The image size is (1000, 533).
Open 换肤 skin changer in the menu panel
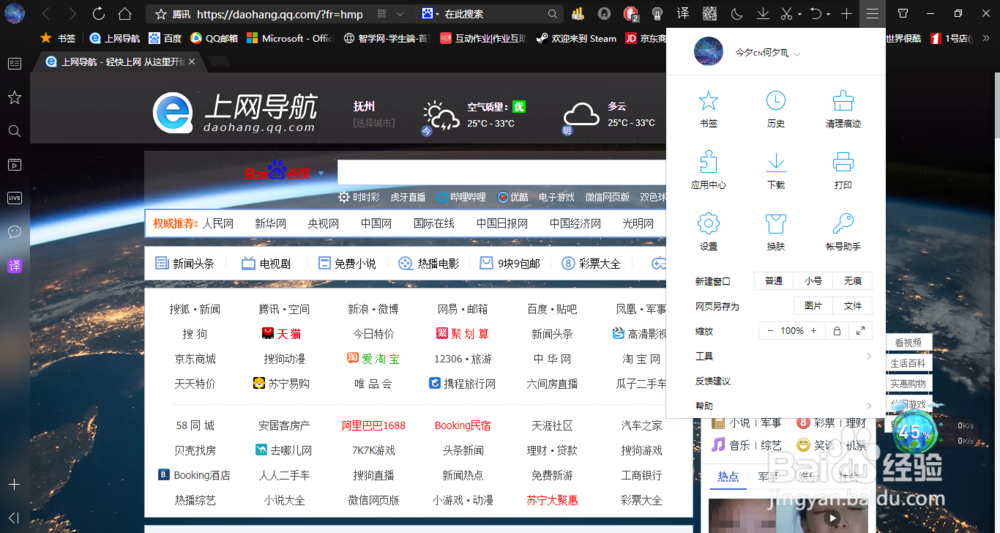(x=776, y=231)
